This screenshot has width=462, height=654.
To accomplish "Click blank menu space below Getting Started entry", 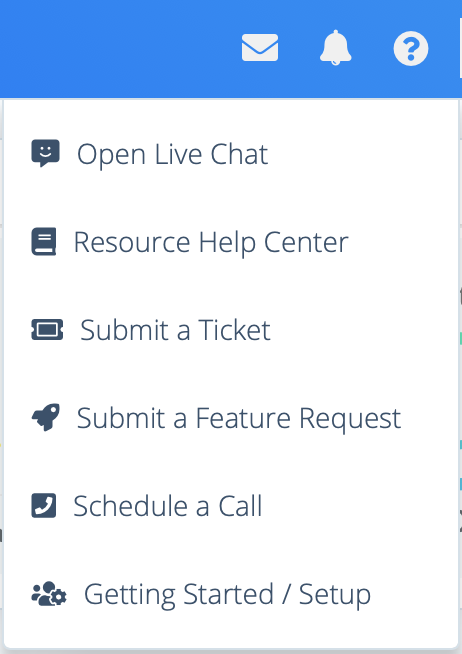I will tap(231, 630).
